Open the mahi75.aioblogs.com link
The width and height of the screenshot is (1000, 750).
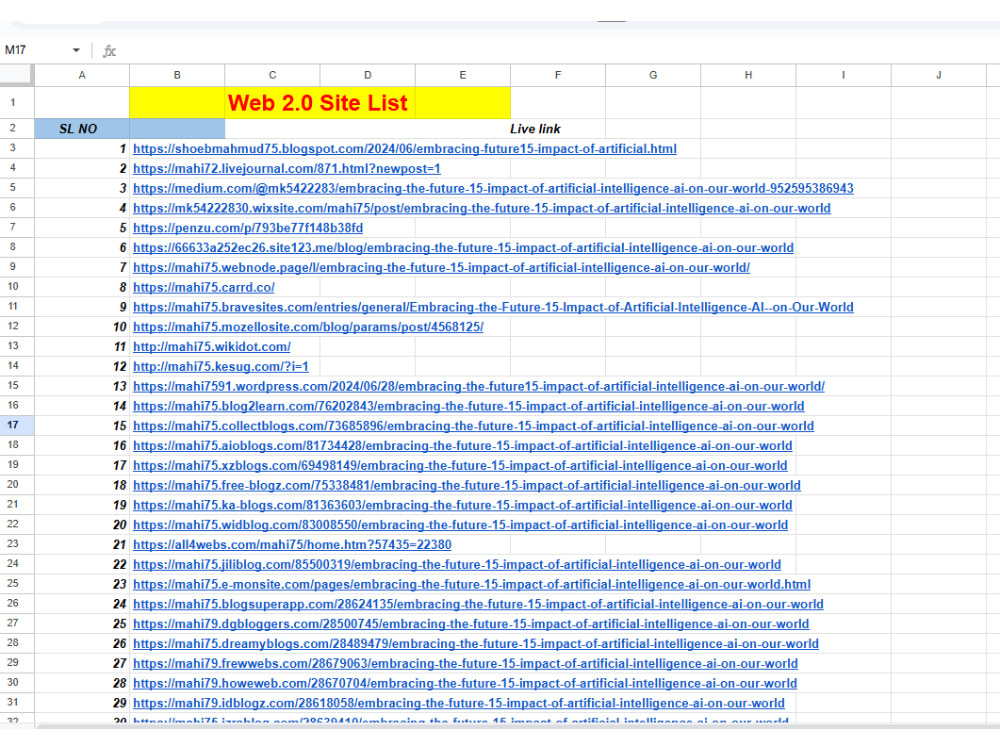(462, 445)
